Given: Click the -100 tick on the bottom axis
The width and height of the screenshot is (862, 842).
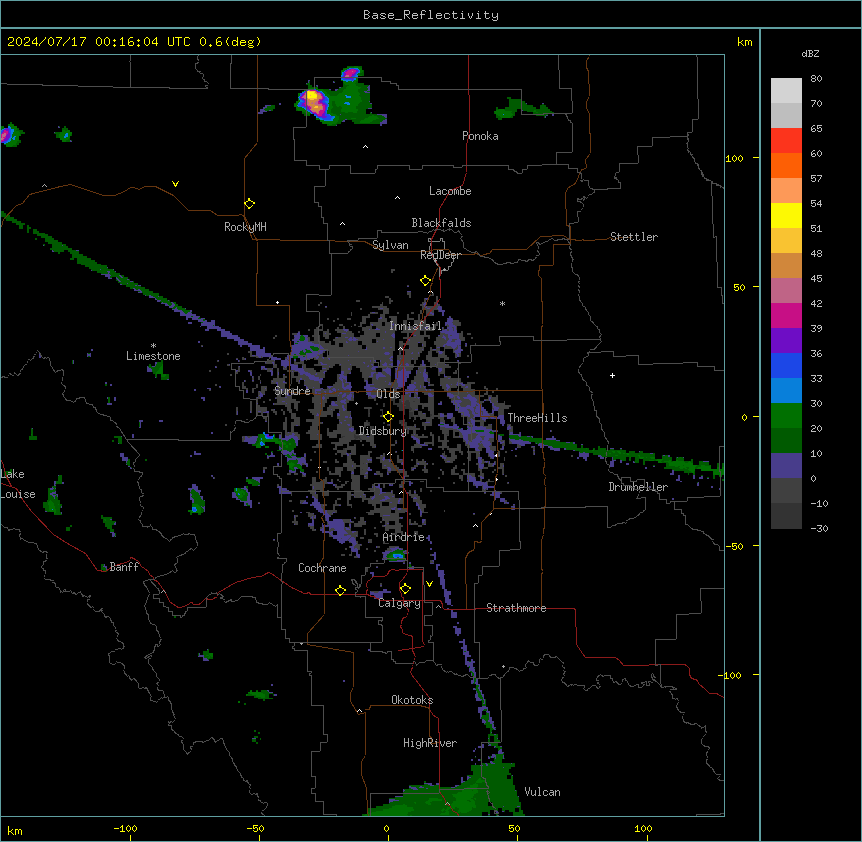Looking at the screenshot, I should pyautogui.click(x=125, y=828).
